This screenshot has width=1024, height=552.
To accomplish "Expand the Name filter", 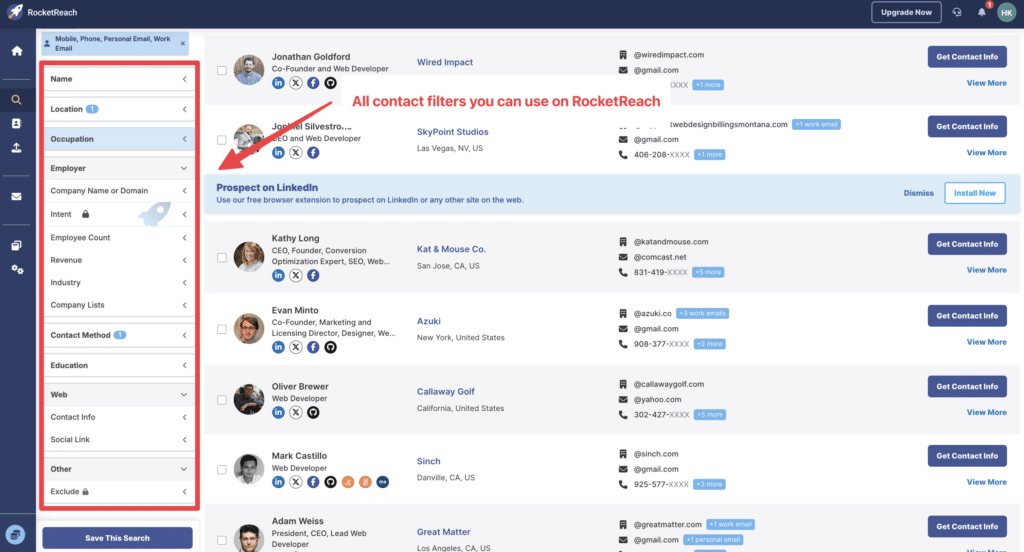I will [x=119, y=79].
